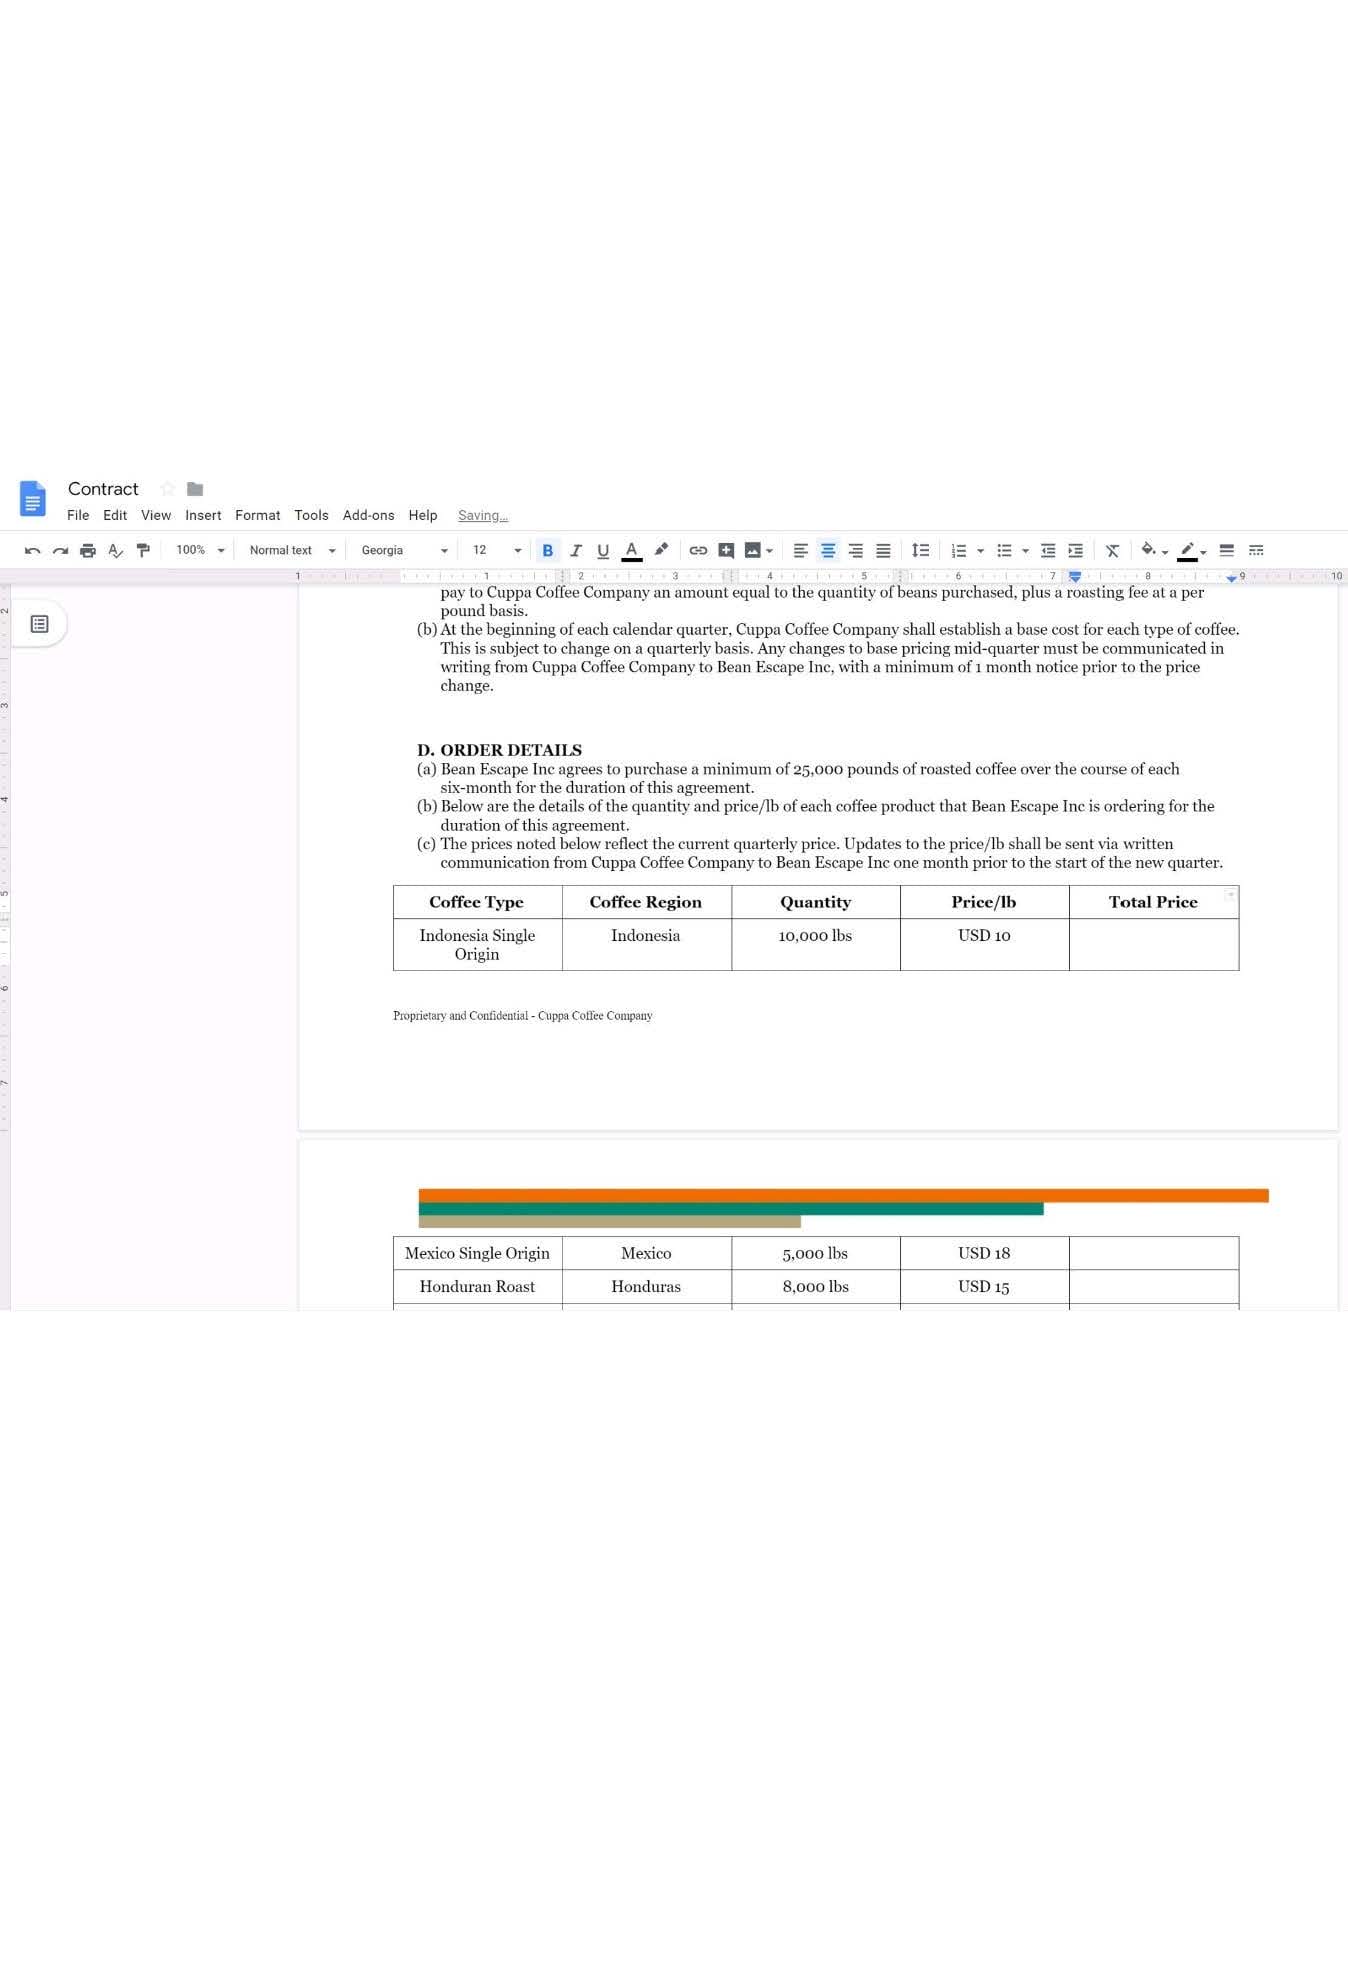
Task: Toggle underline formatting
Action: (x=603, y=551)
